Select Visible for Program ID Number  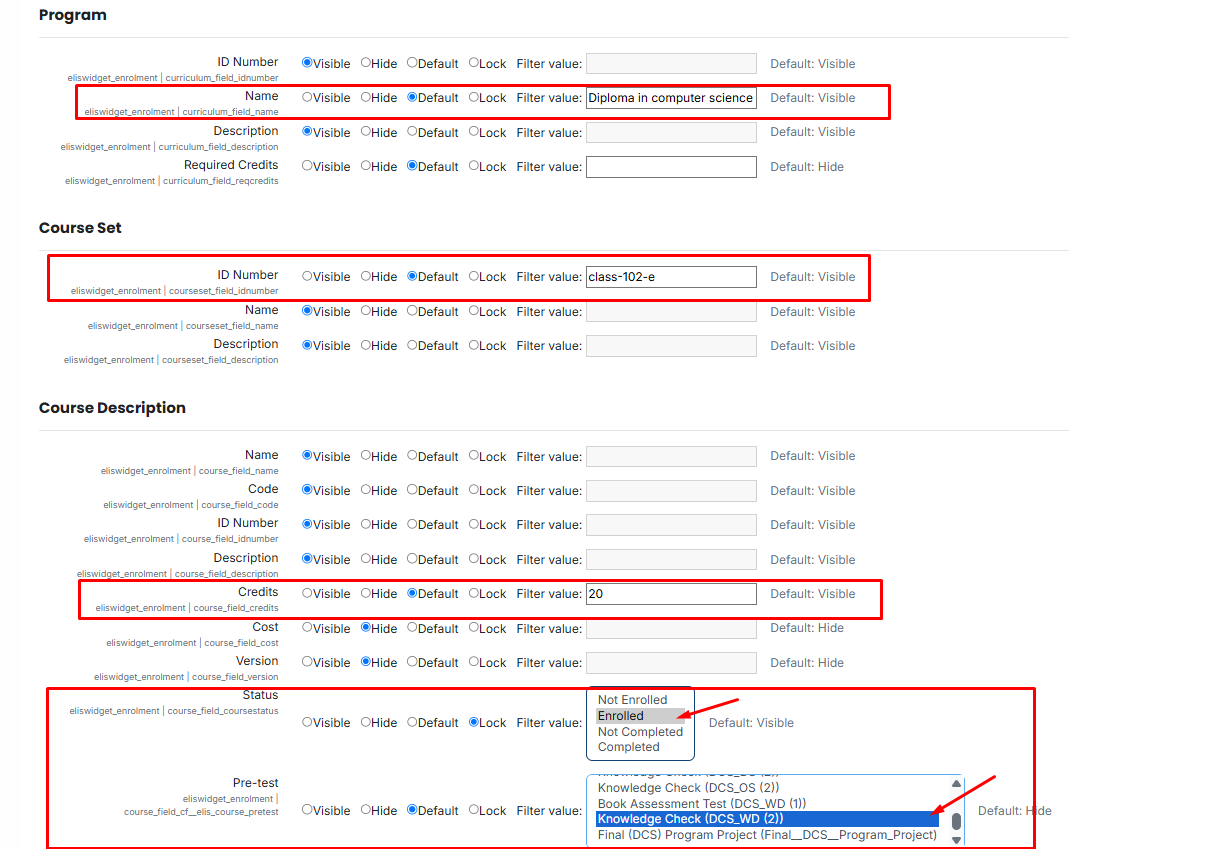pos(307,63)
